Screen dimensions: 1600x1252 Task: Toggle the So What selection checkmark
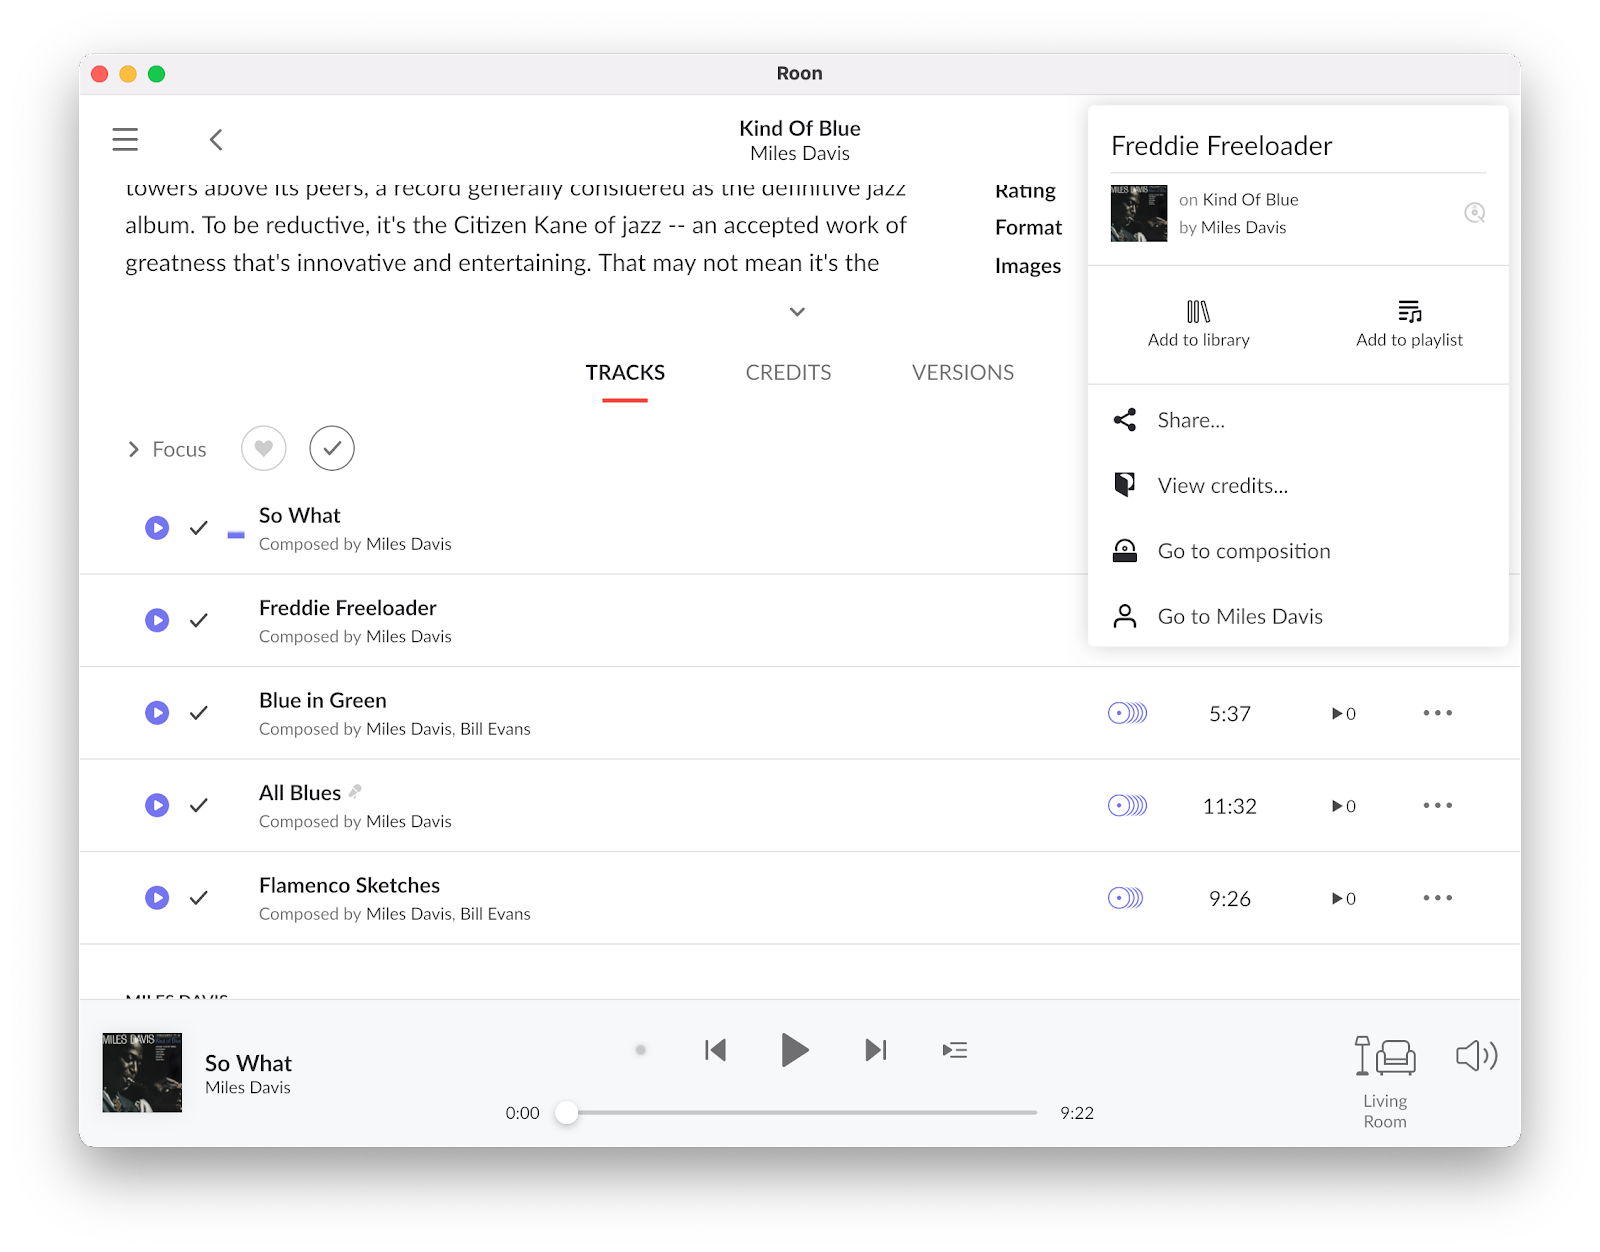coord(199,528)
